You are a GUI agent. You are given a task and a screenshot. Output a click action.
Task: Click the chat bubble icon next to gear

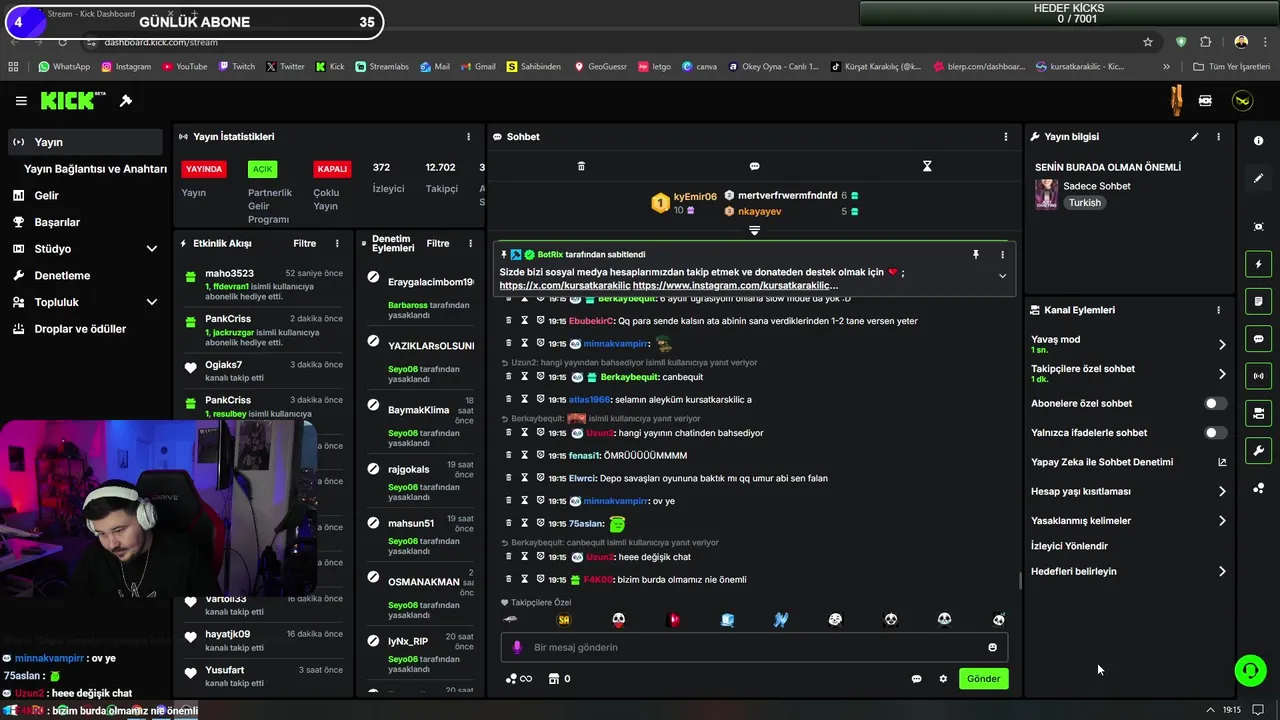[x=916, y=679]
